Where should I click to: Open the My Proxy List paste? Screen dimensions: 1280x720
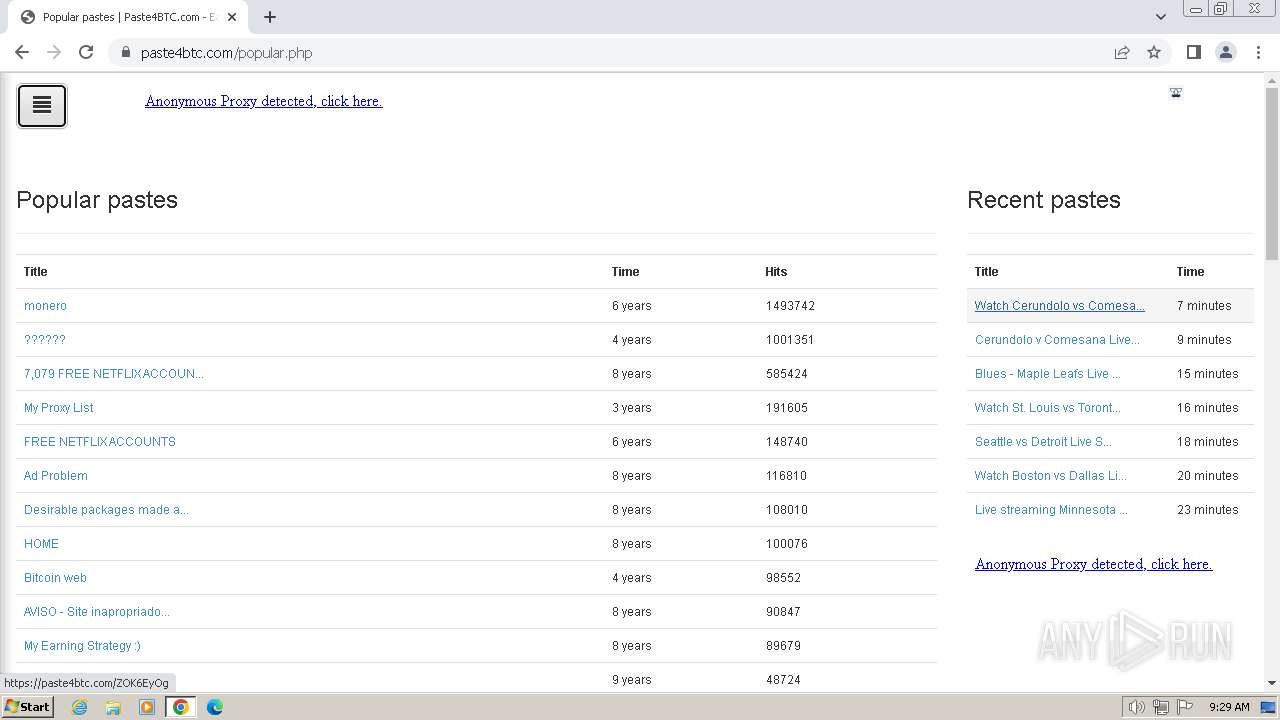point(59,408)
